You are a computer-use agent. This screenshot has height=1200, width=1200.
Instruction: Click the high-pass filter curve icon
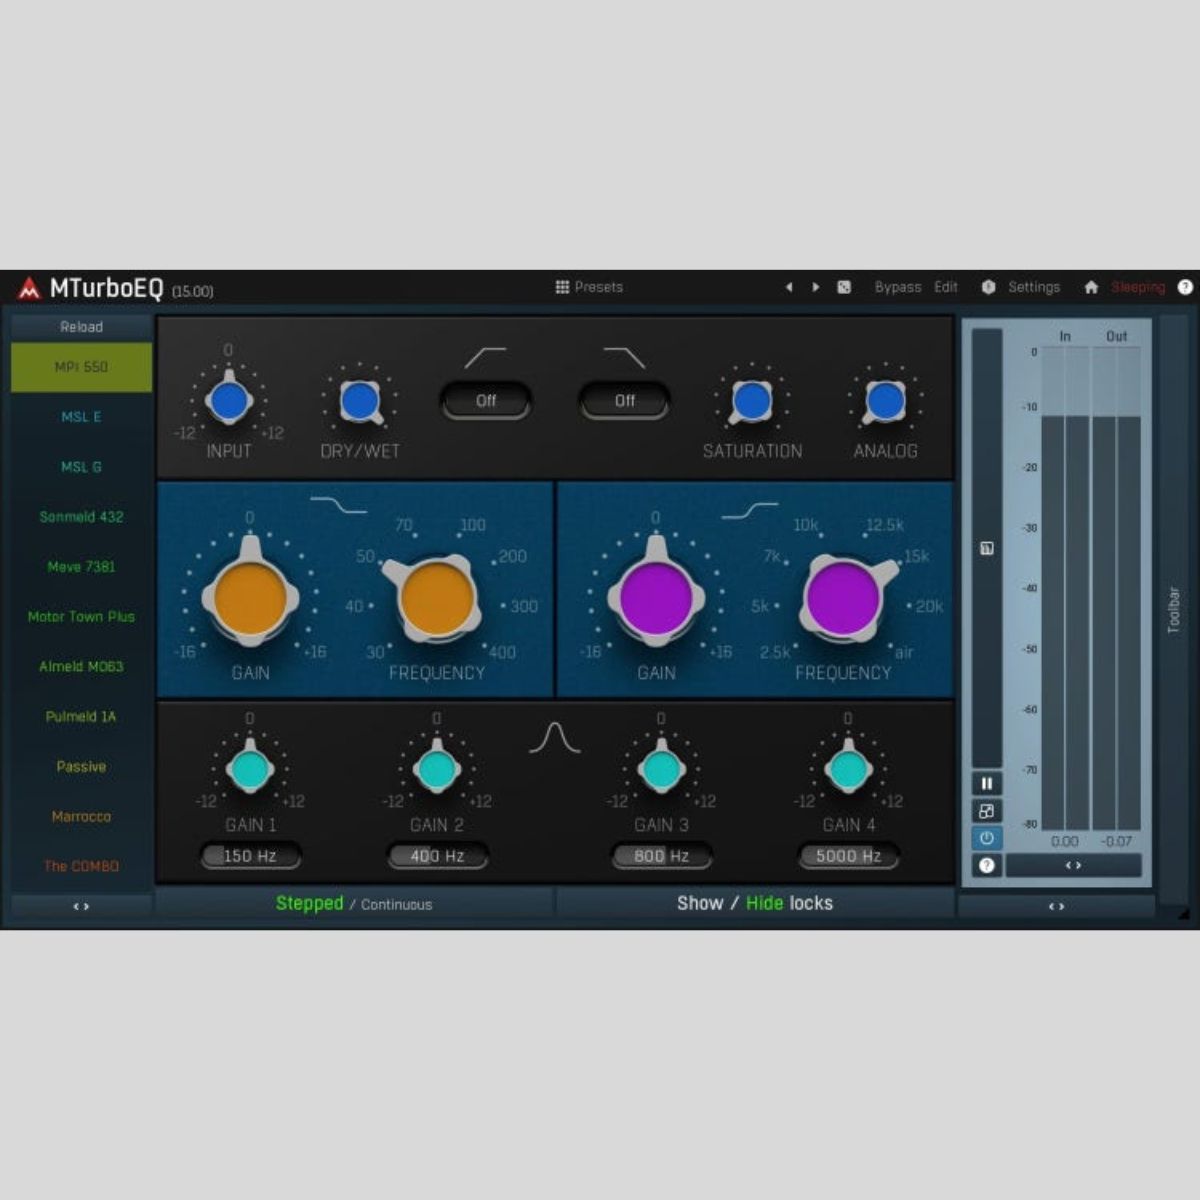485,358
